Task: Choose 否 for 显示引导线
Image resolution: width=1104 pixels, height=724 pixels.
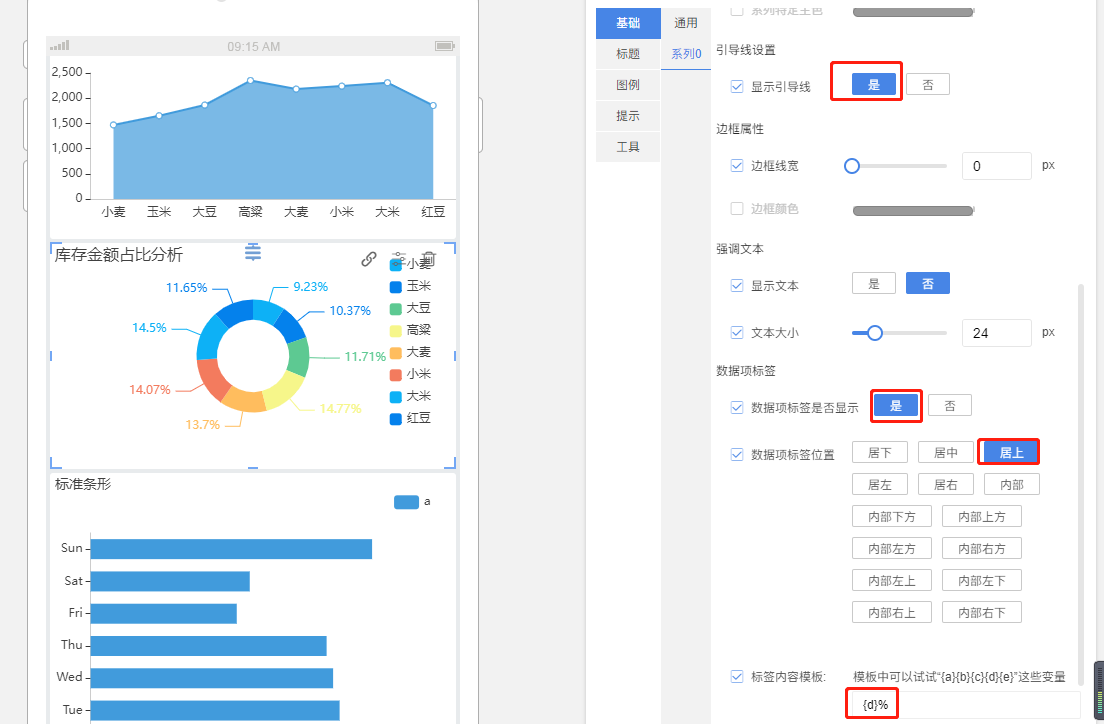Action: tap(928, 85)
